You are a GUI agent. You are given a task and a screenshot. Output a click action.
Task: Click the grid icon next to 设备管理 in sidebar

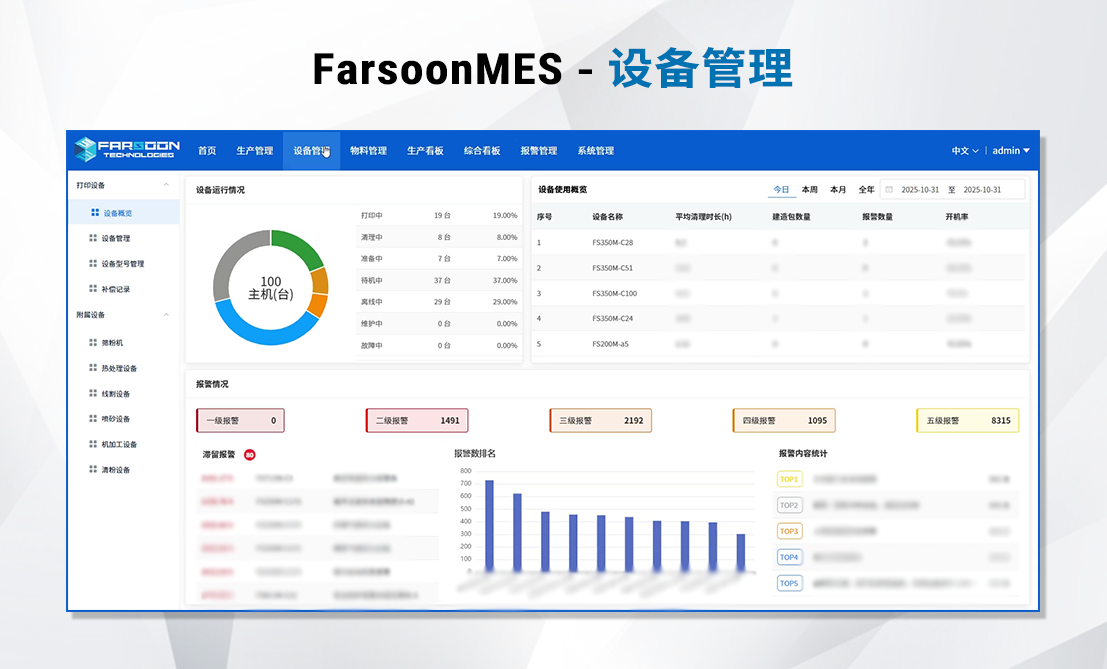(x=92, y=238)
